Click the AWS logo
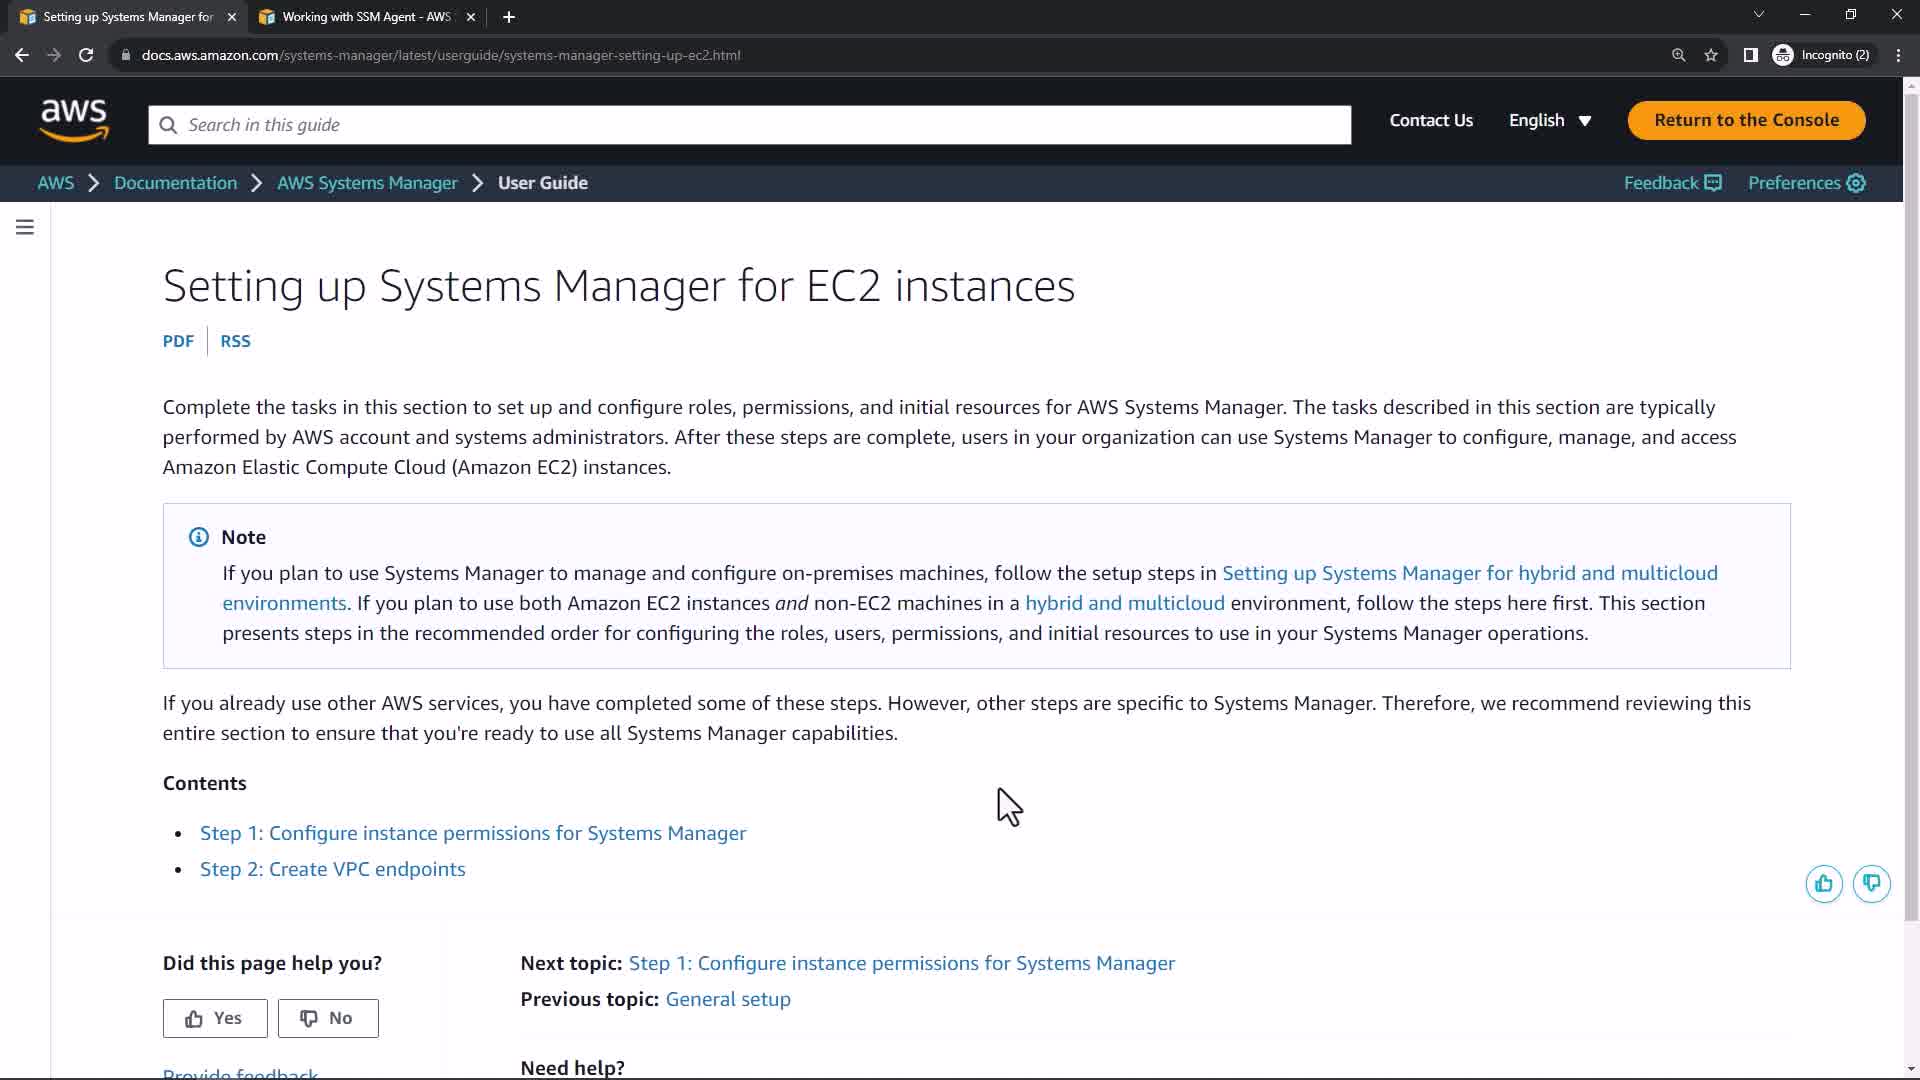The height and width of the screenshot is (1080, 1920). click(x=74, y=121)
